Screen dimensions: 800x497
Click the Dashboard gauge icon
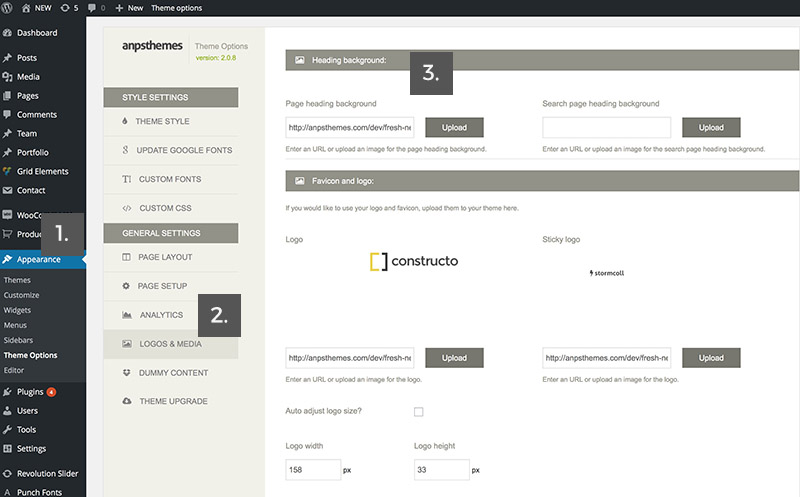point(7,33)
